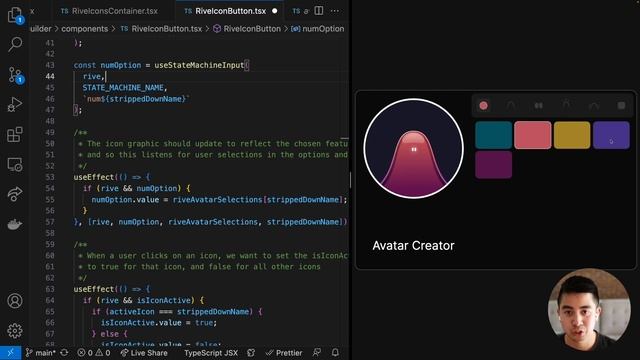Open the Accounts menu icon

click(x=15, y=301)
